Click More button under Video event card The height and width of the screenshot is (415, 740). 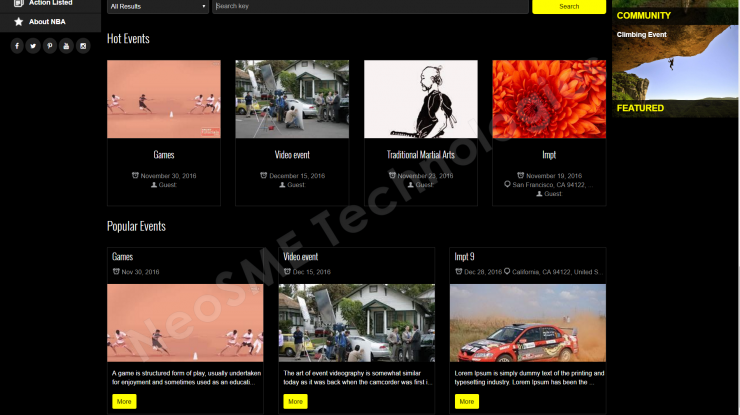(x=295, y=401)
